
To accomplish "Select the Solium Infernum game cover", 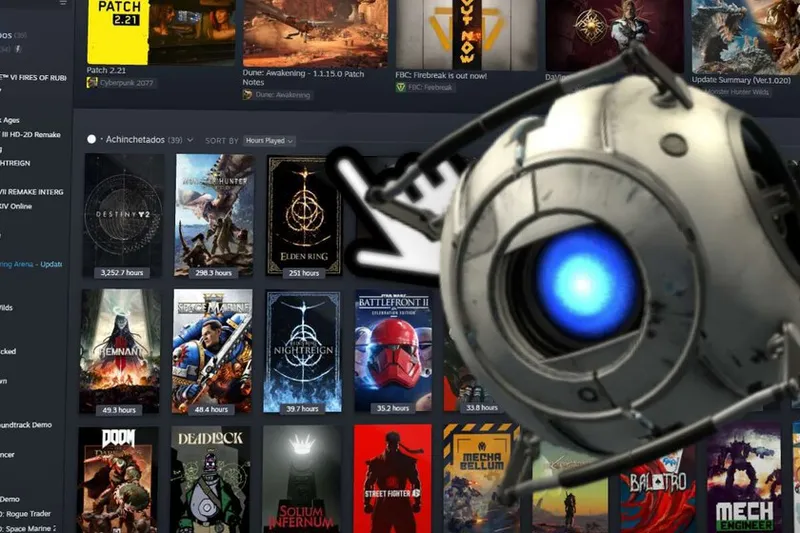I will (x=302, y=480).
